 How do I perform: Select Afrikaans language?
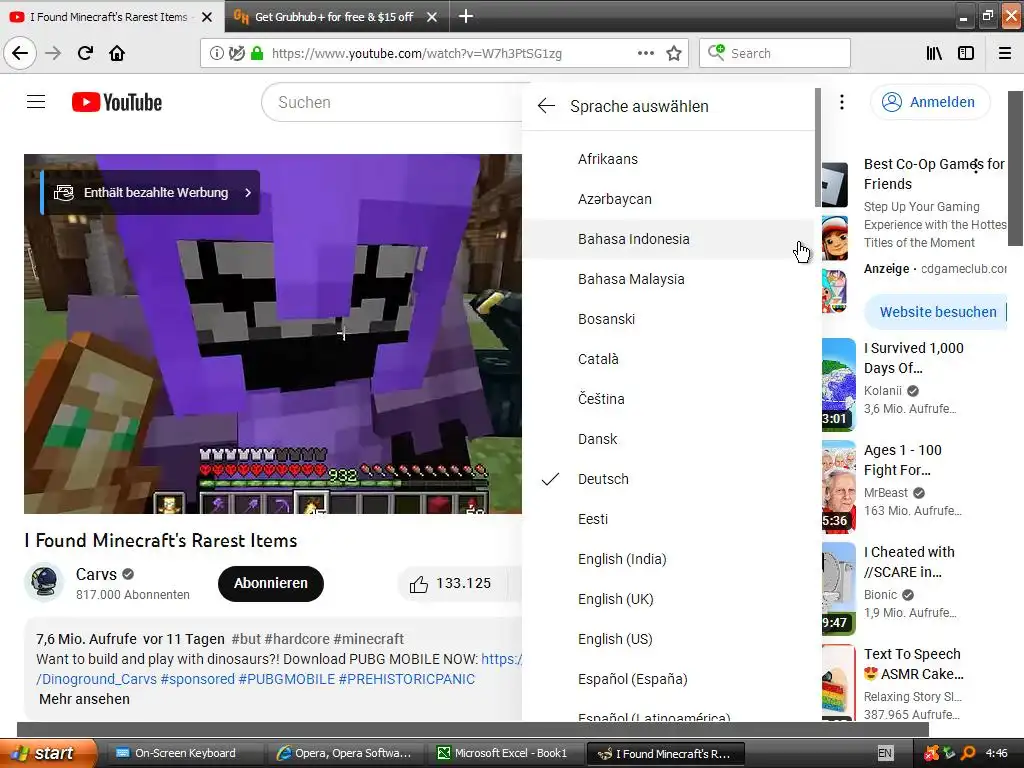tap(668, 159)
